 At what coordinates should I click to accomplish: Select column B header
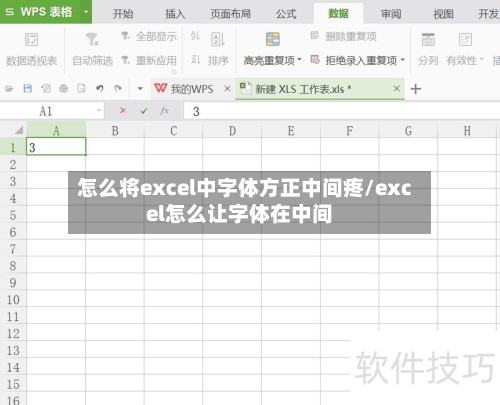click(115, 131)
